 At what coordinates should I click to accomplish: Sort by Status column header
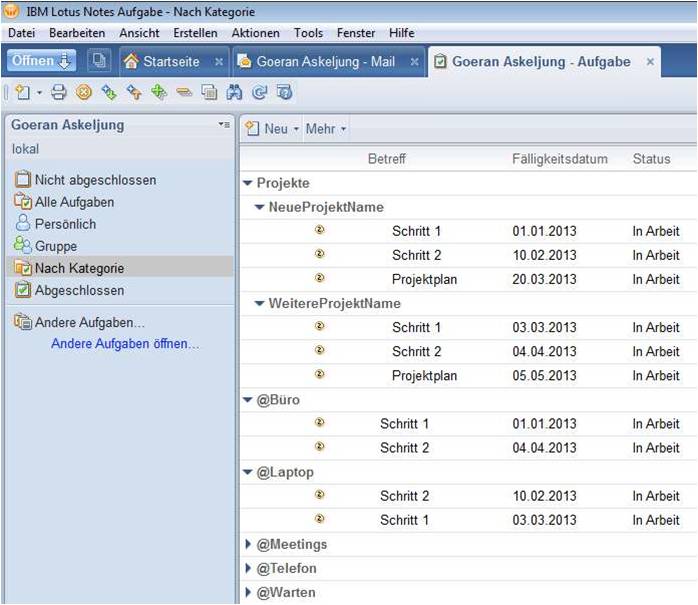coord(651,159)
